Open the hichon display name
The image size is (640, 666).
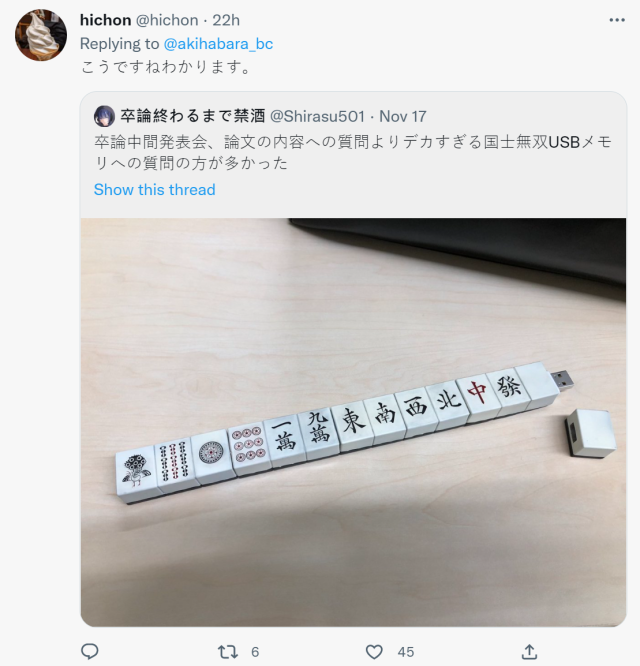click(x=105, y=20)
